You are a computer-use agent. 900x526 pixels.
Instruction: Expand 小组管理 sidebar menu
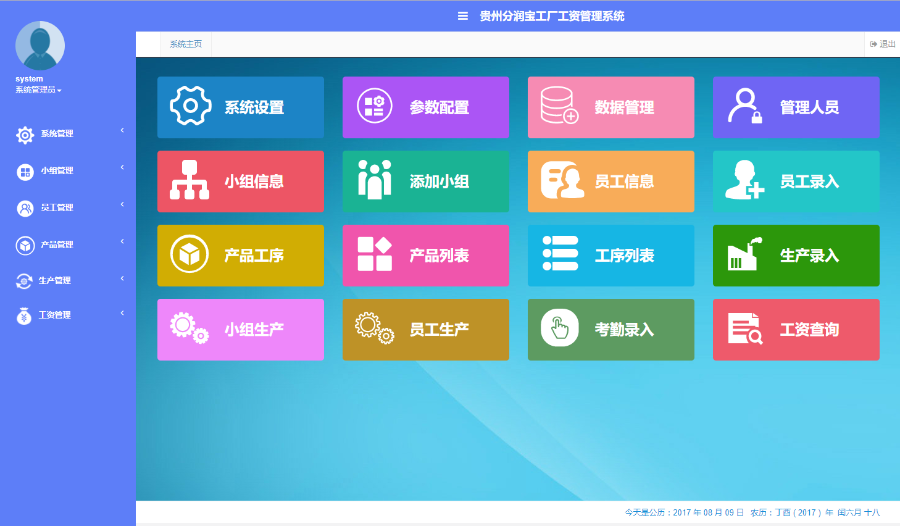point(57,171)
